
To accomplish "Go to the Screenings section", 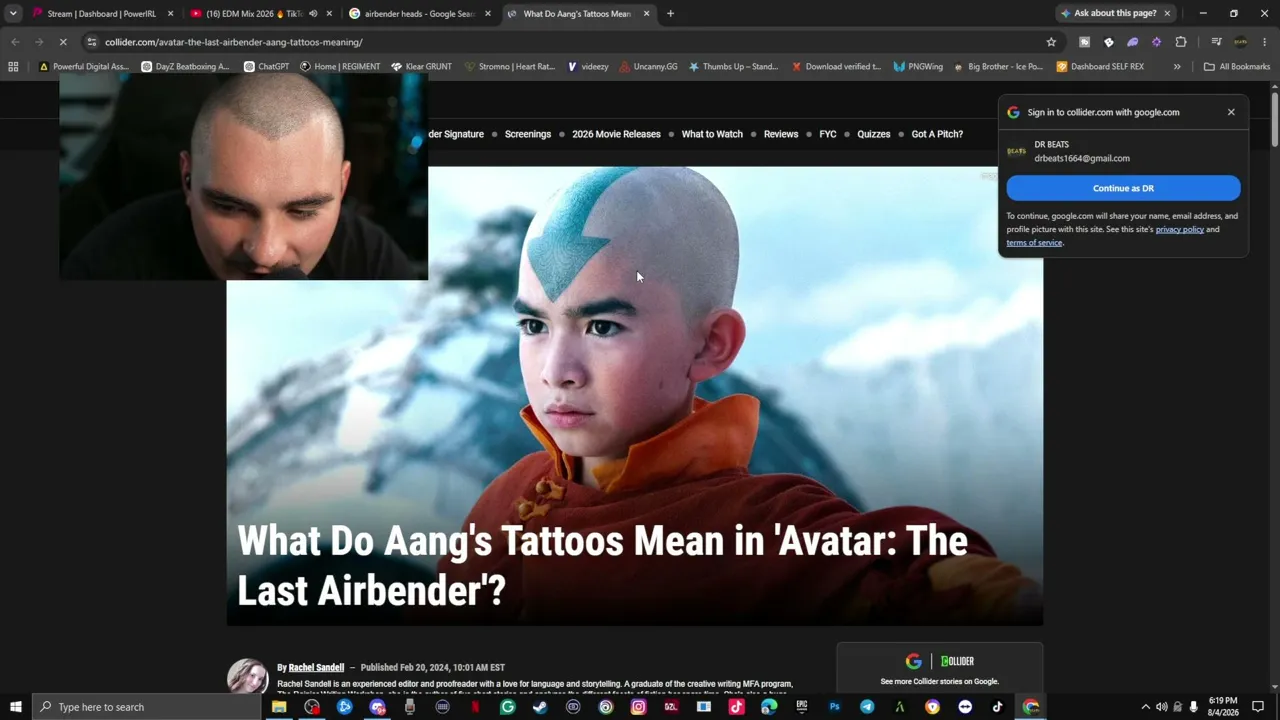I will tap(528, 134).
